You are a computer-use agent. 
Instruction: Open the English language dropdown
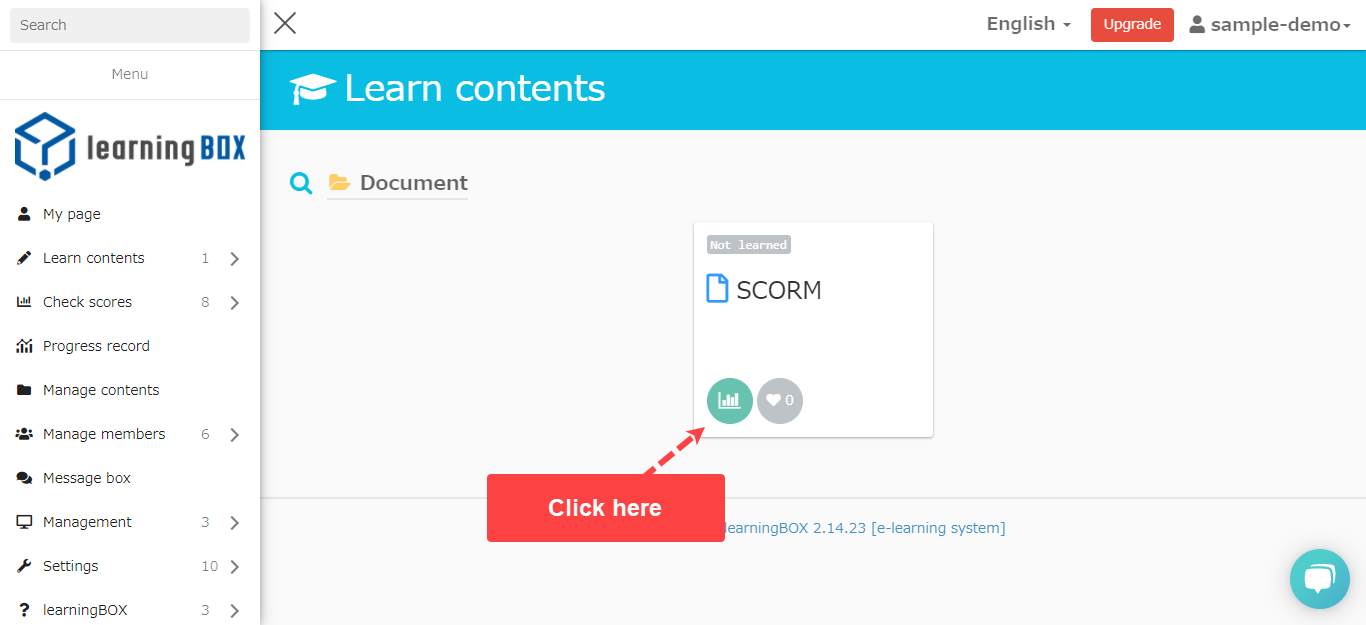pyautogui.click(x=1029, y=24)
